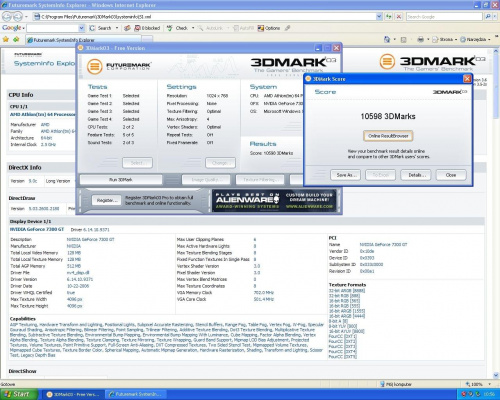Click Details... in Score dialog
This screenshot has width=500, height=400.
(x=416, y=175)
